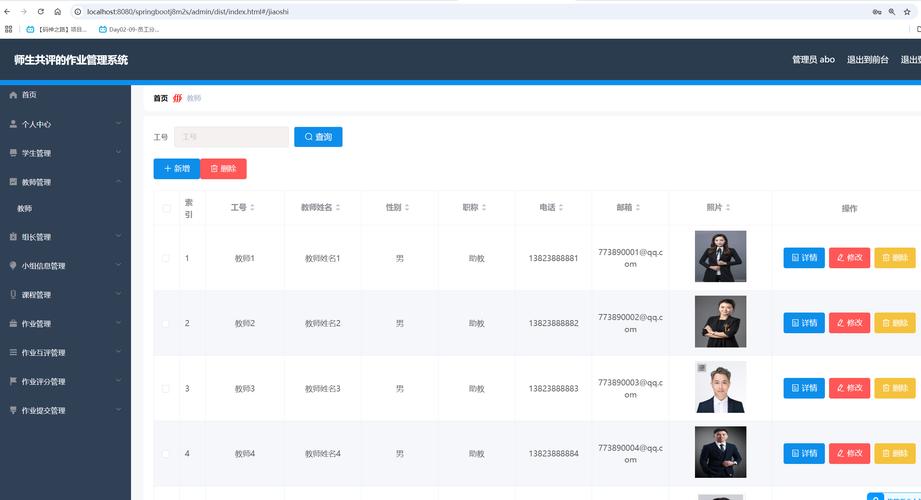Click the 新增 add button

point(177,169)
